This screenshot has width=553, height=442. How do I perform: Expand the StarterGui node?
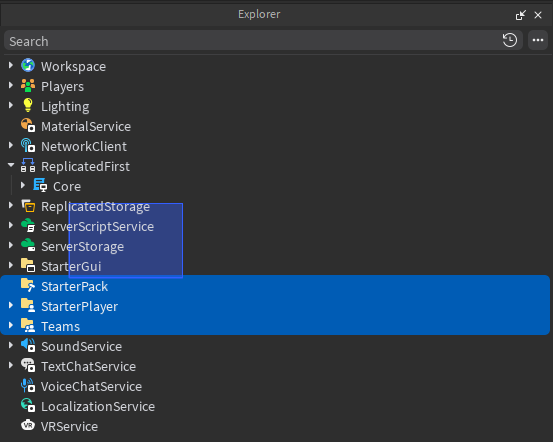click(11, 266)
